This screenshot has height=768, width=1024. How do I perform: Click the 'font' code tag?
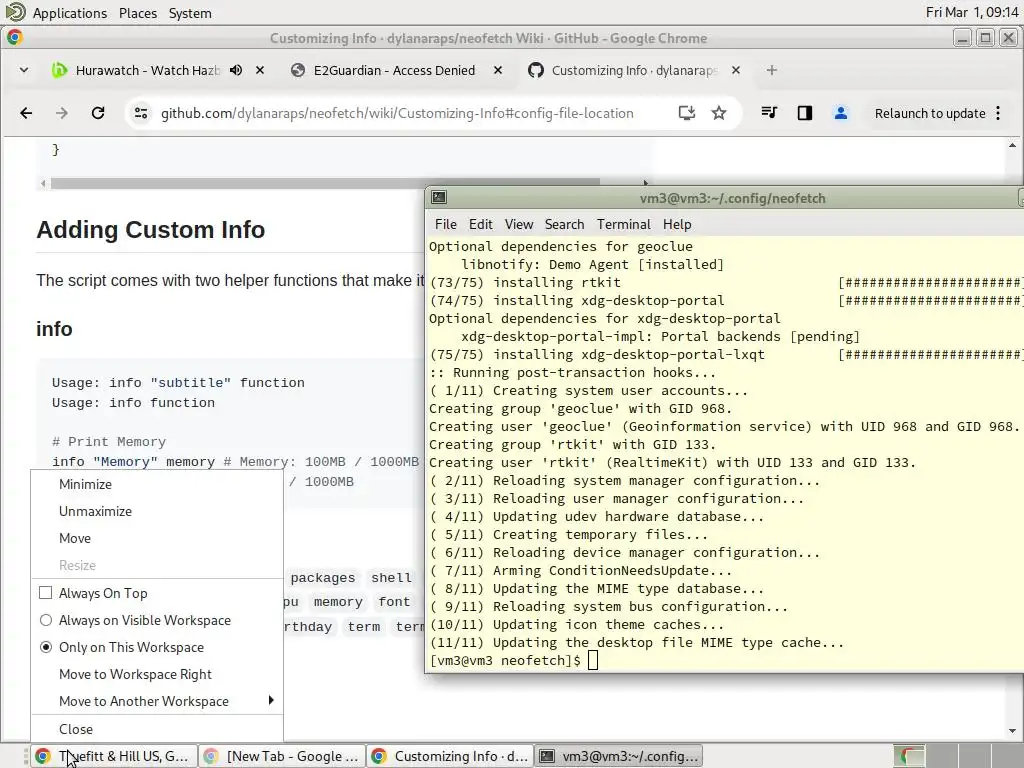coord(394,601)
